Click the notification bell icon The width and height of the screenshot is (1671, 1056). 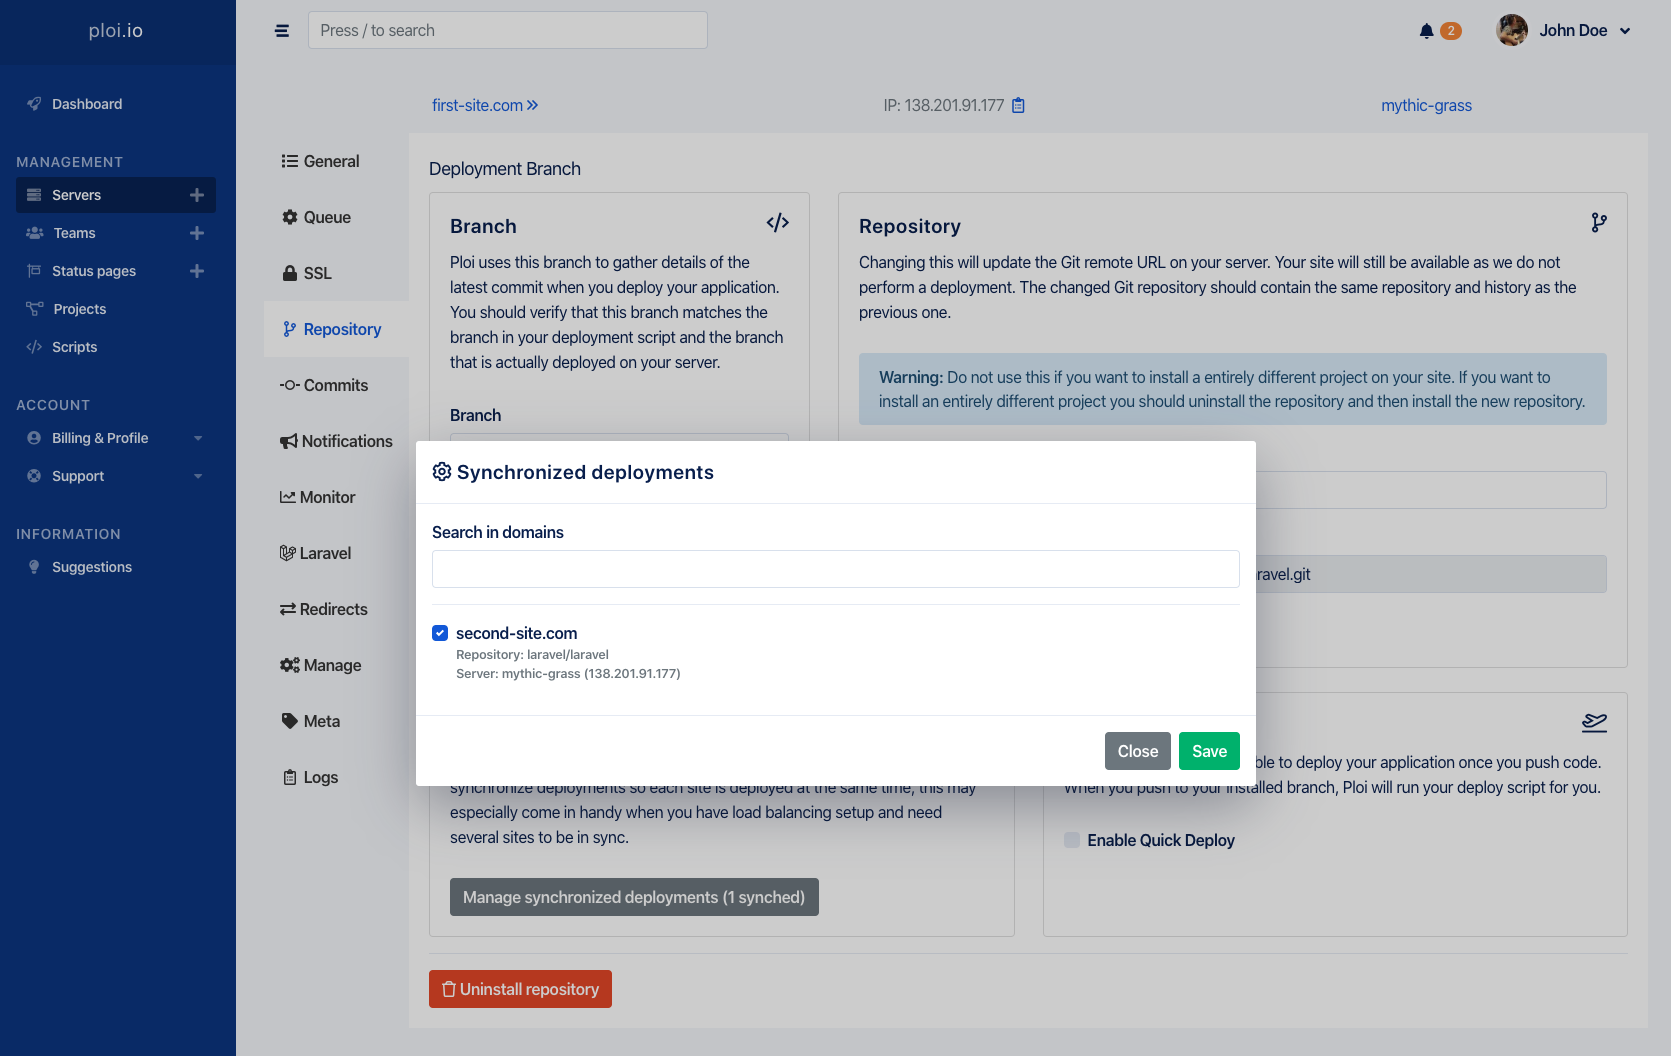(1426, 31)
